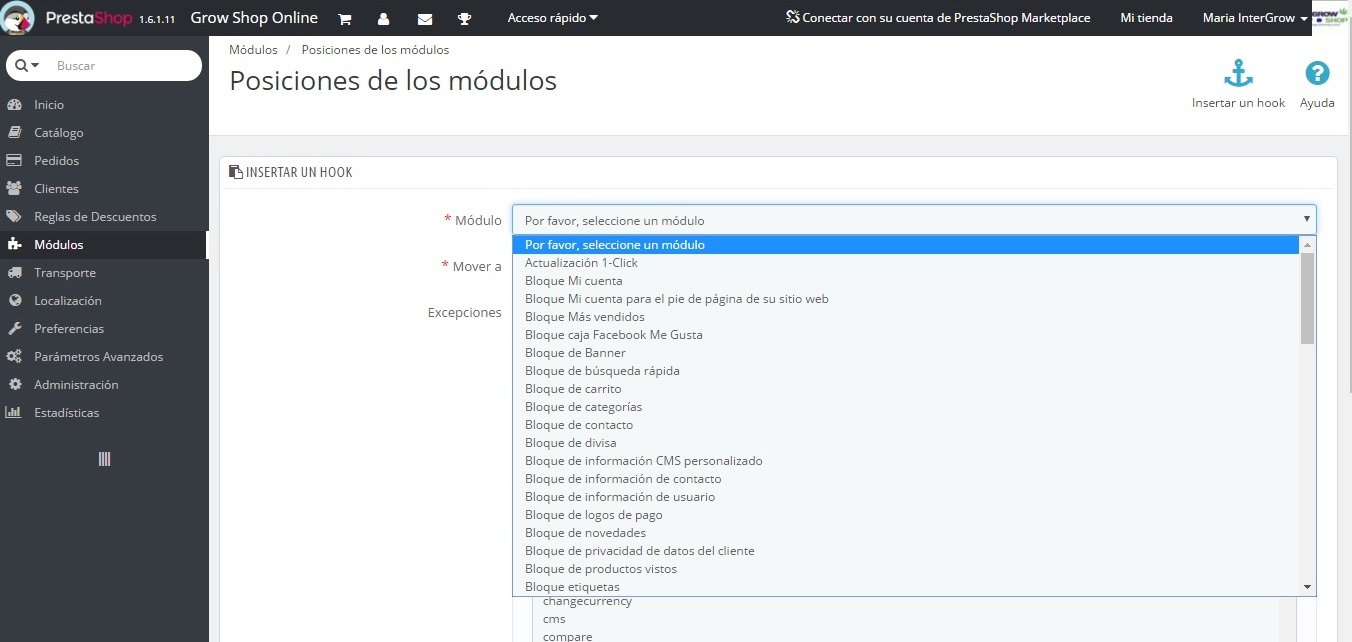Select 'Actualización 1-Click' option
The height and width of the screenshot is (642, 1352).
click(x=906, y=263)
